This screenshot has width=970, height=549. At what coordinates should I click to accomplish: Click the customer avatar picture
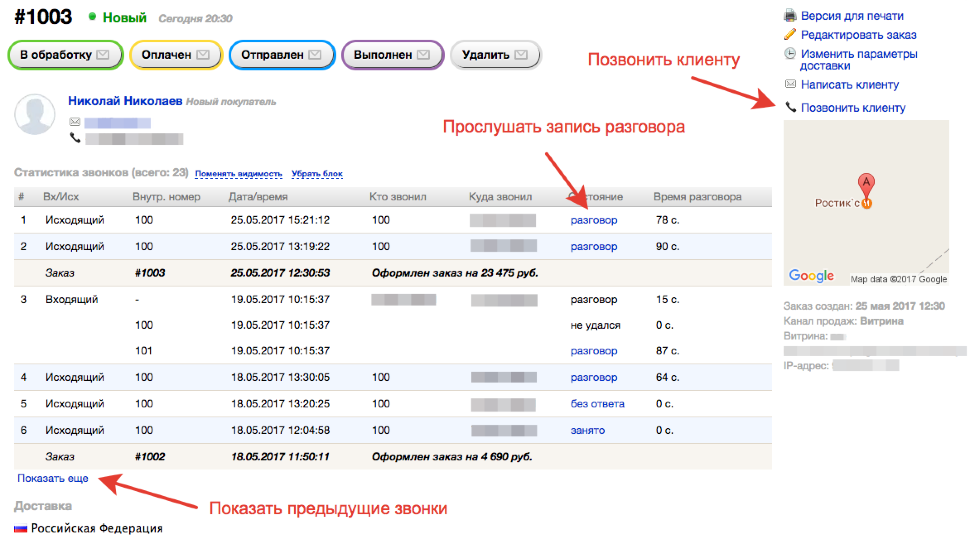click(x=34, y=116)
